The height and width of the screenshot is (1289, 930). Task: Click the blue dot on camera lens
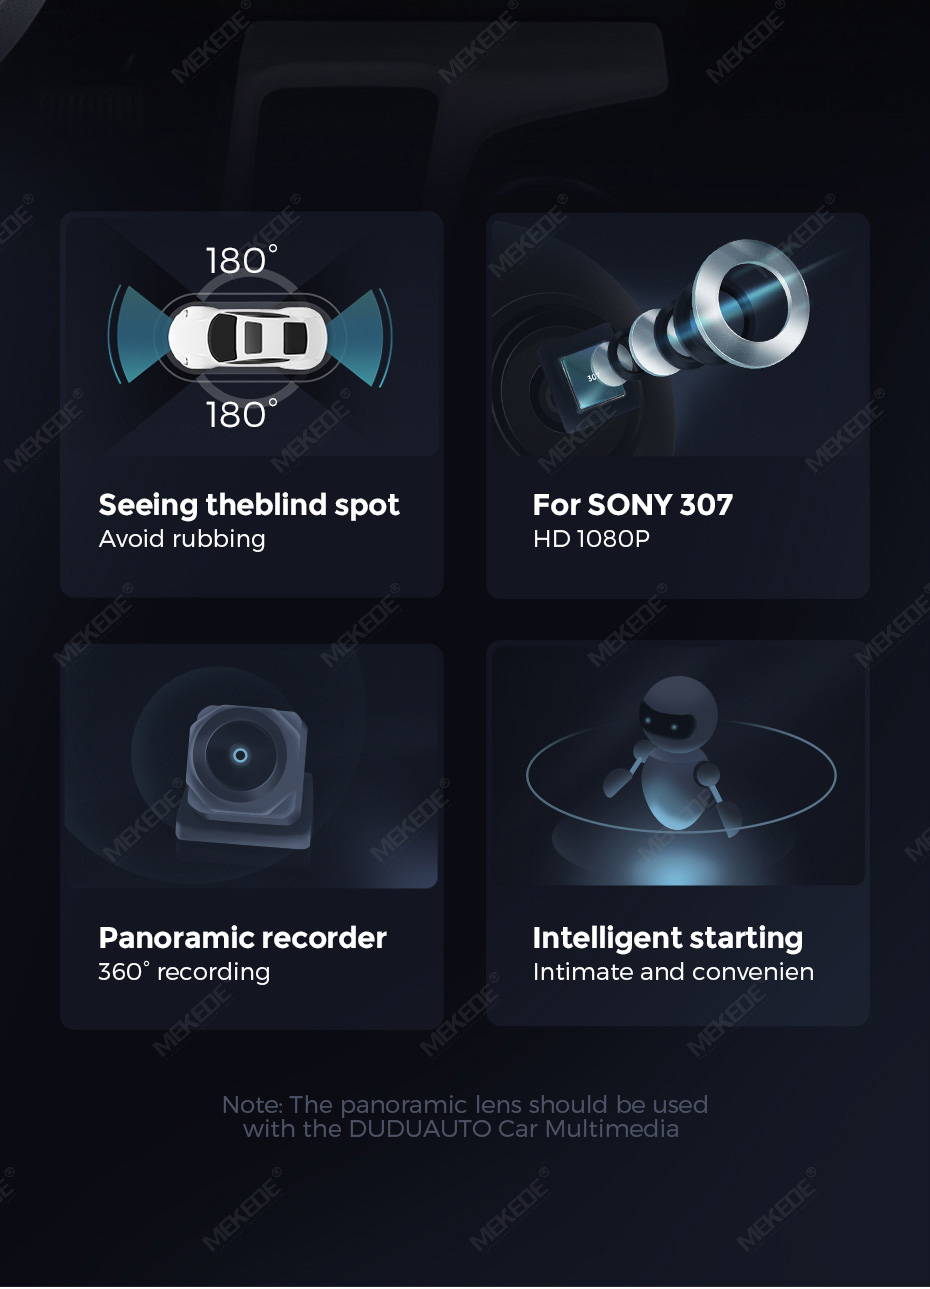[x=240, y=755]
